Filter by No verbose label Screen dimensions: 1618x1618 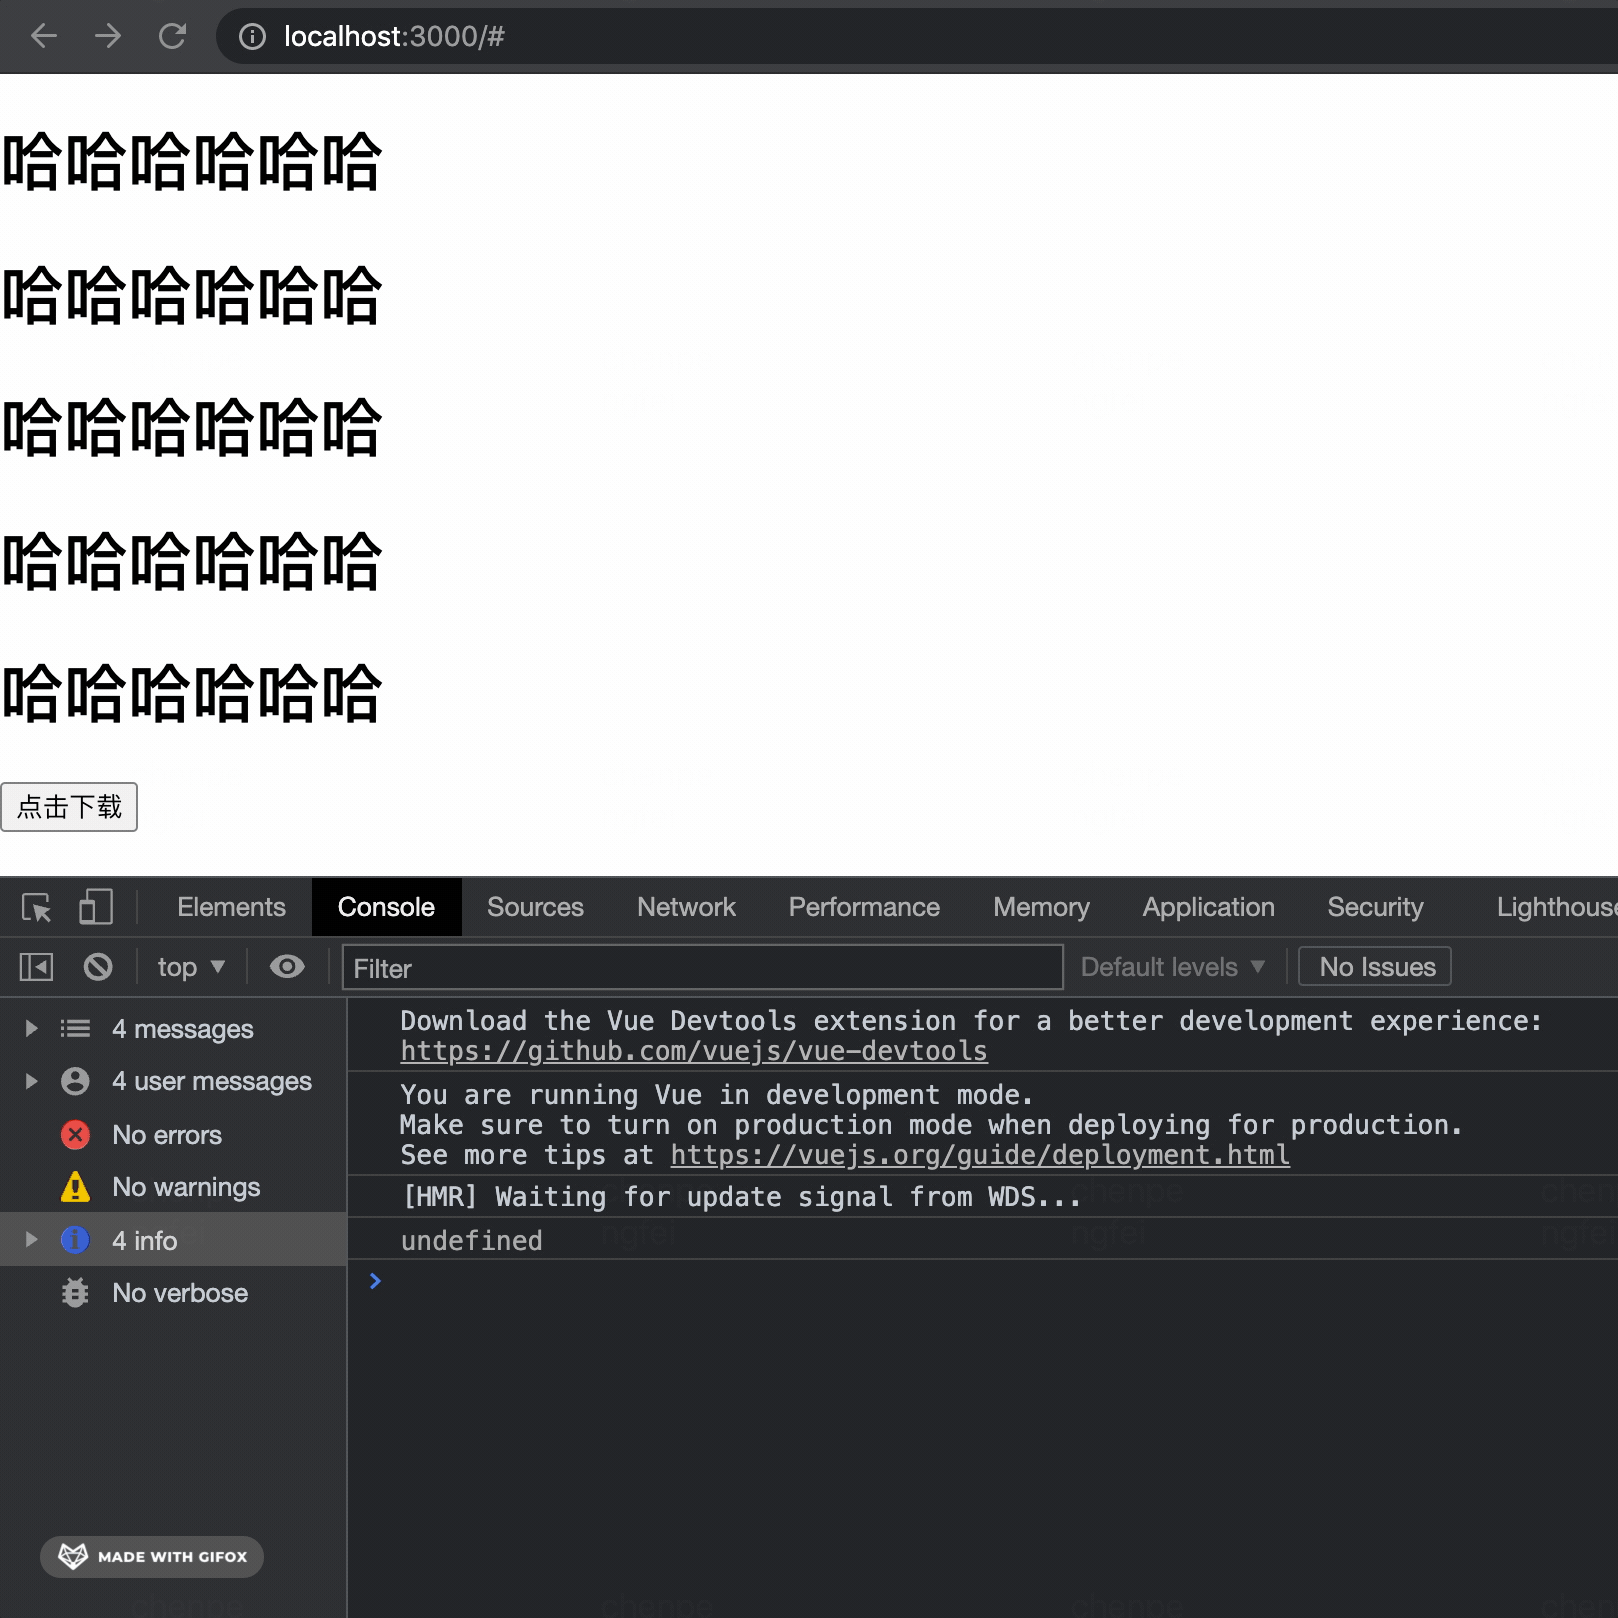[x=180, y=1293]
